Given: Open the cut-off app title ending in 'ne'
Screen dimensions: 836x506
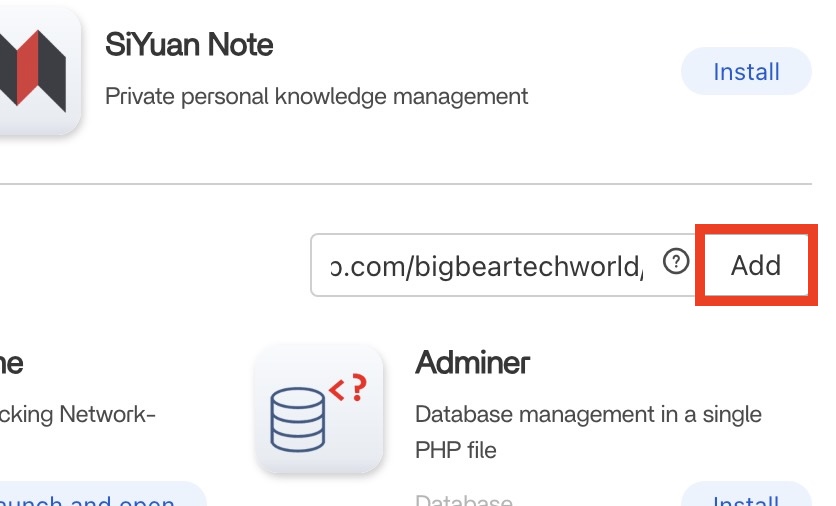Looking at the screenshot, I should [x=11, y=364].
